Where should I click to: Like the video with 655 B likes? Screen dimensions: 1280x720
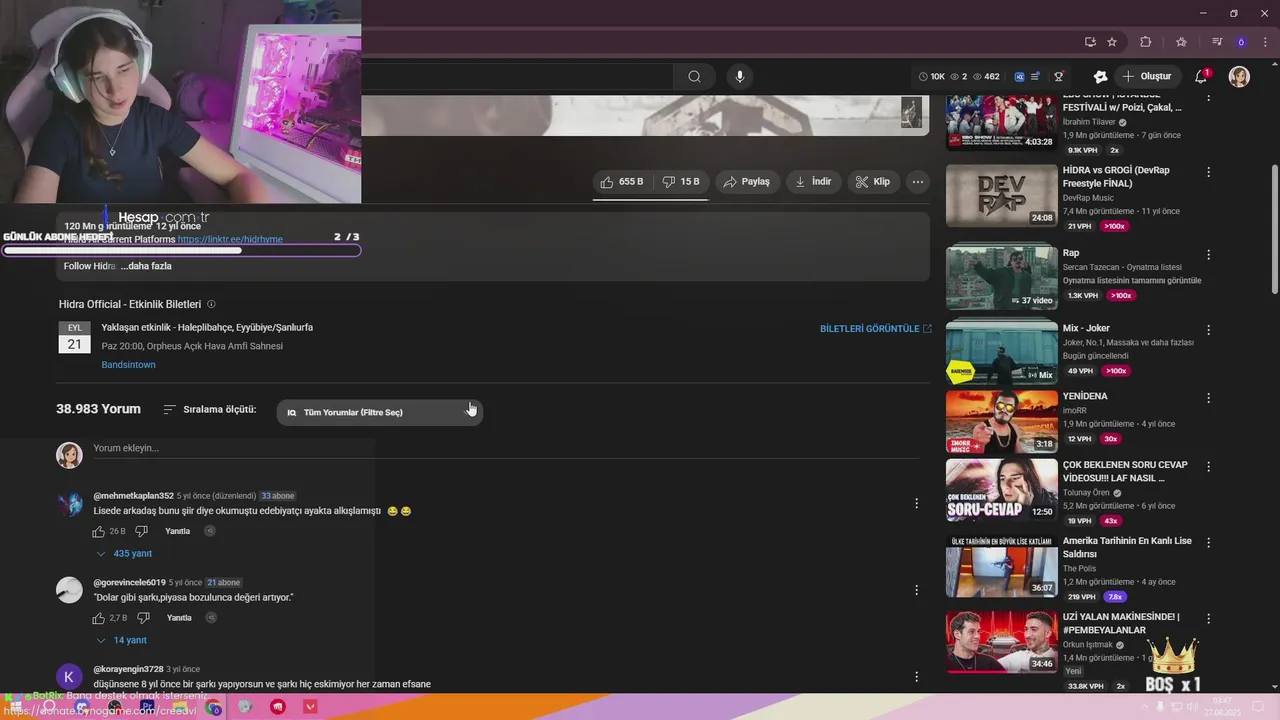(622, 182)
